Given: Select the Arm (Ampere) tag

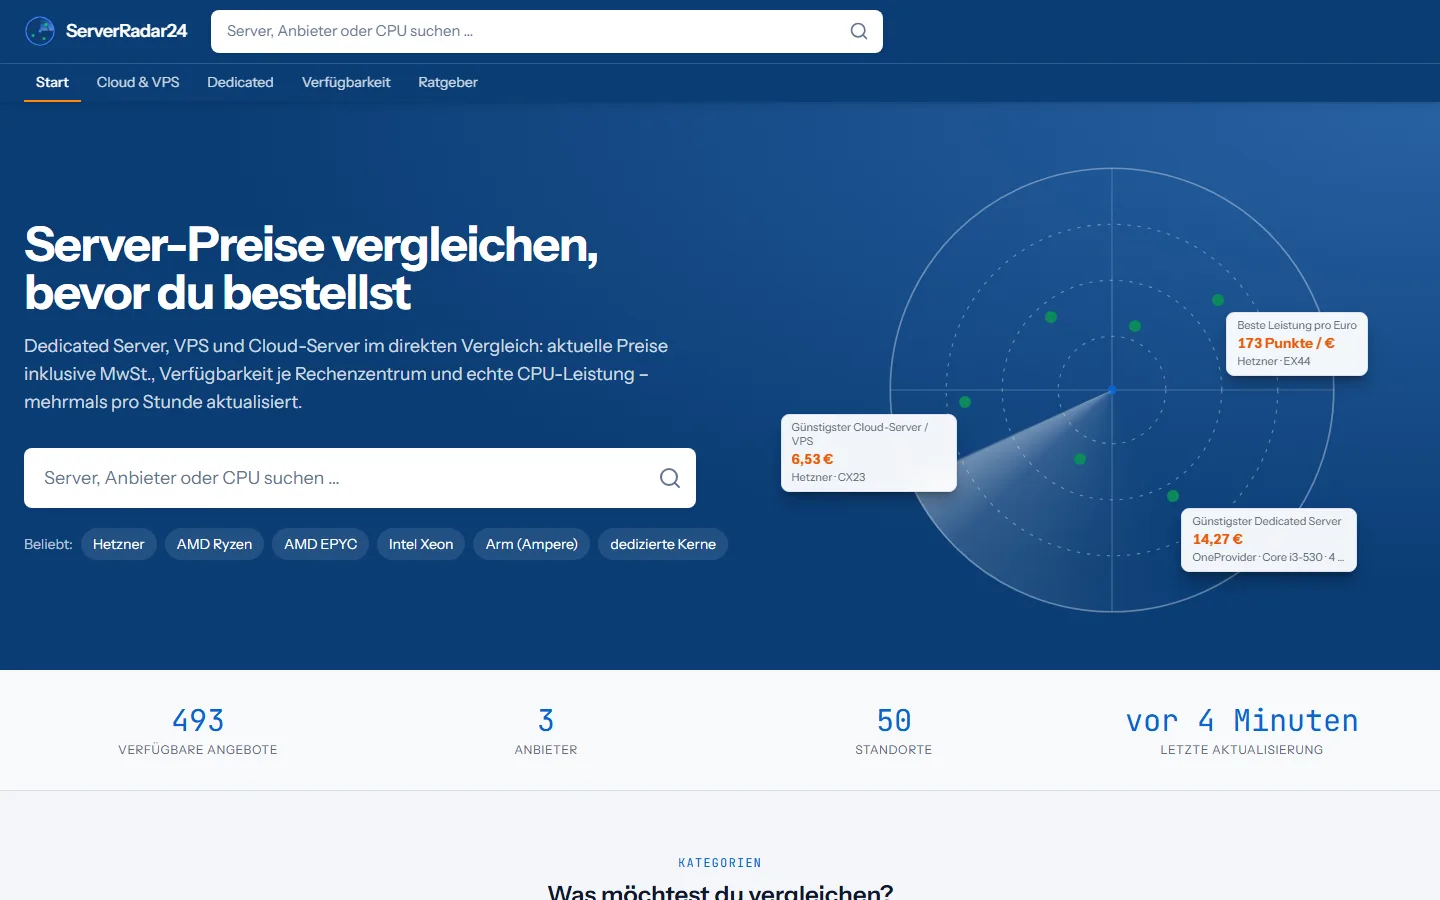Looking at the screenshot, I should click(x=532, y=544).
